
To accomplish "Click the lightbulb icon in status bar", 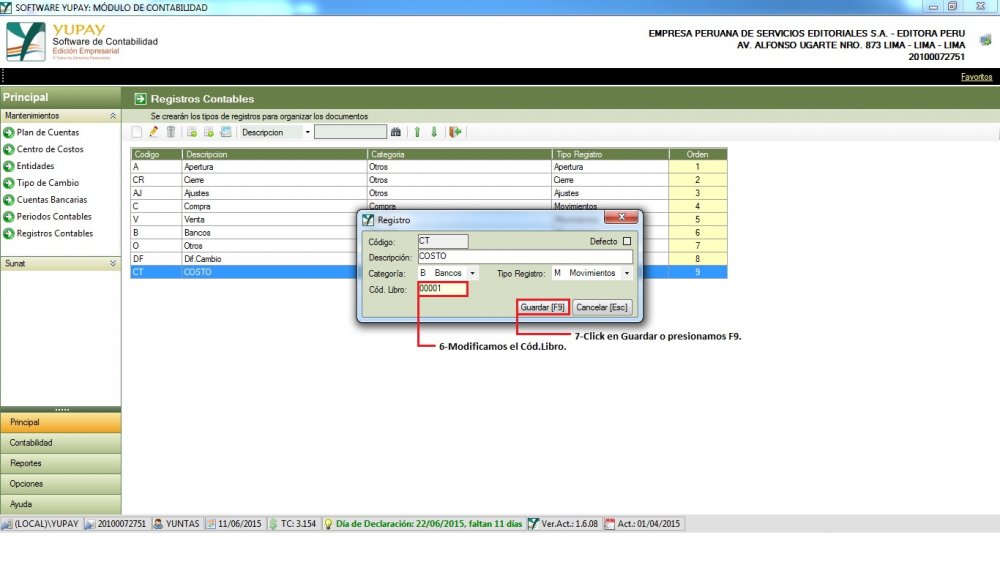I will (328, 524).
